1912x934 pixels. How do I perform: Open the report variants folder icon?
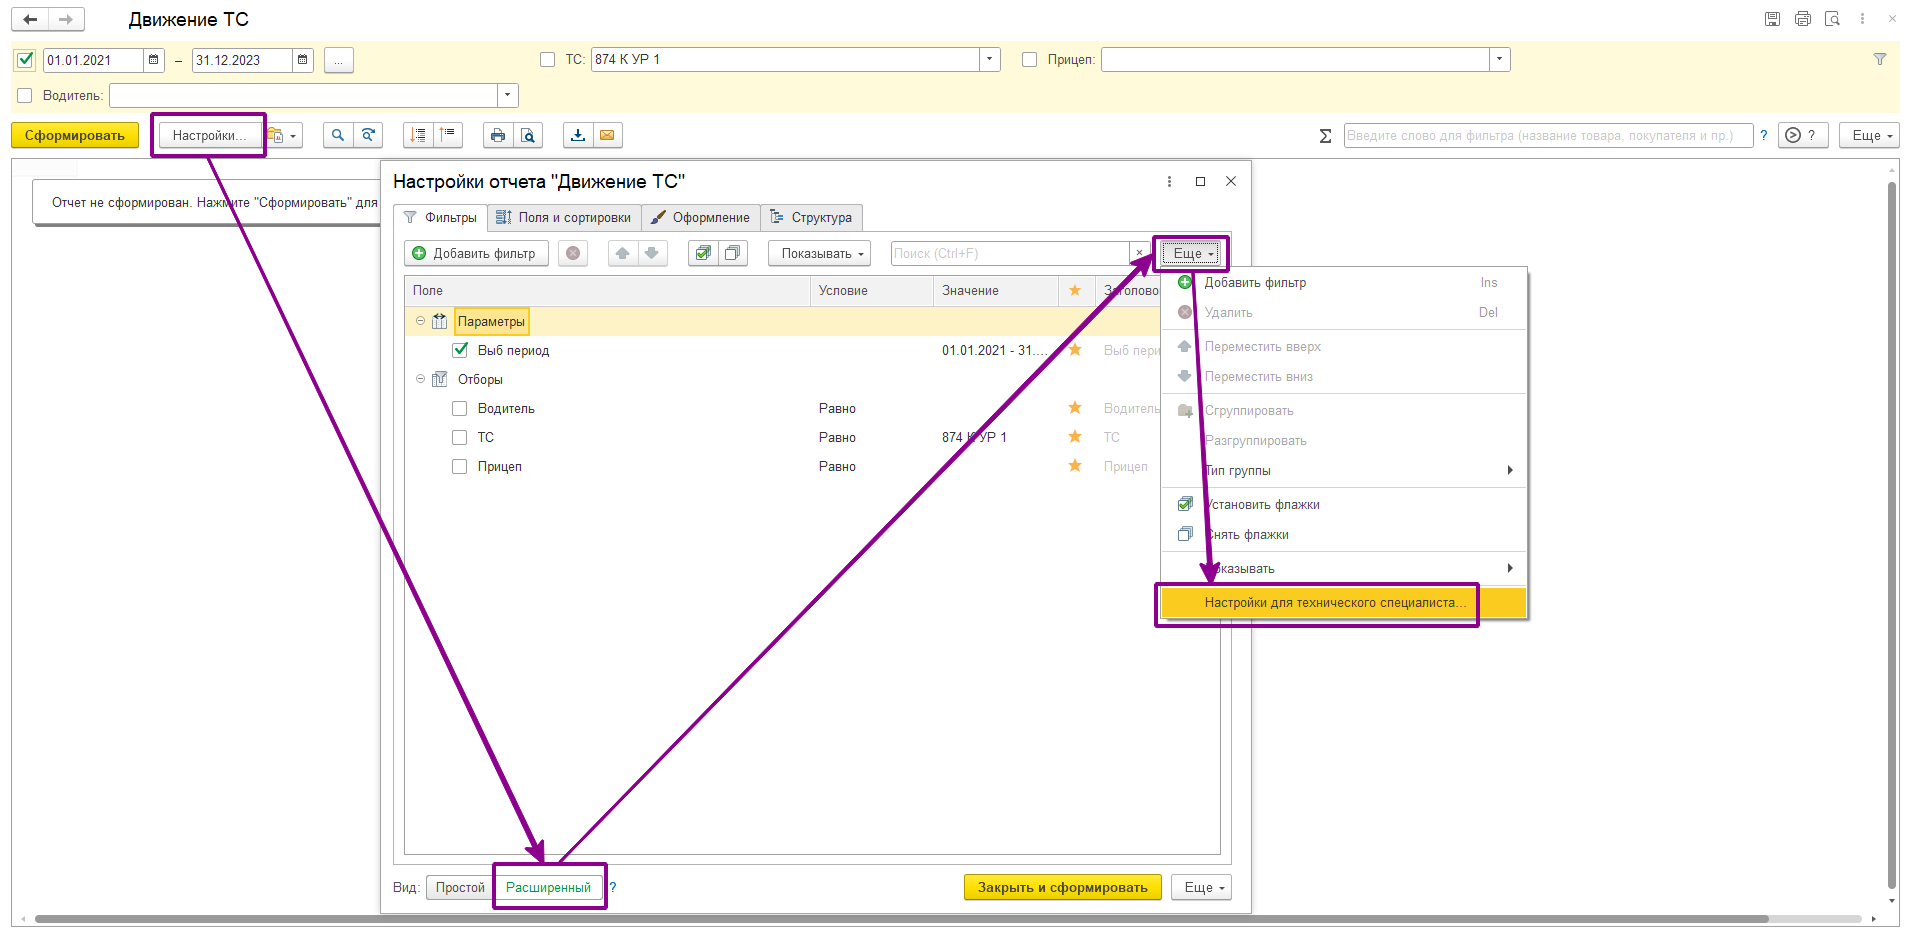click(283, 135)
